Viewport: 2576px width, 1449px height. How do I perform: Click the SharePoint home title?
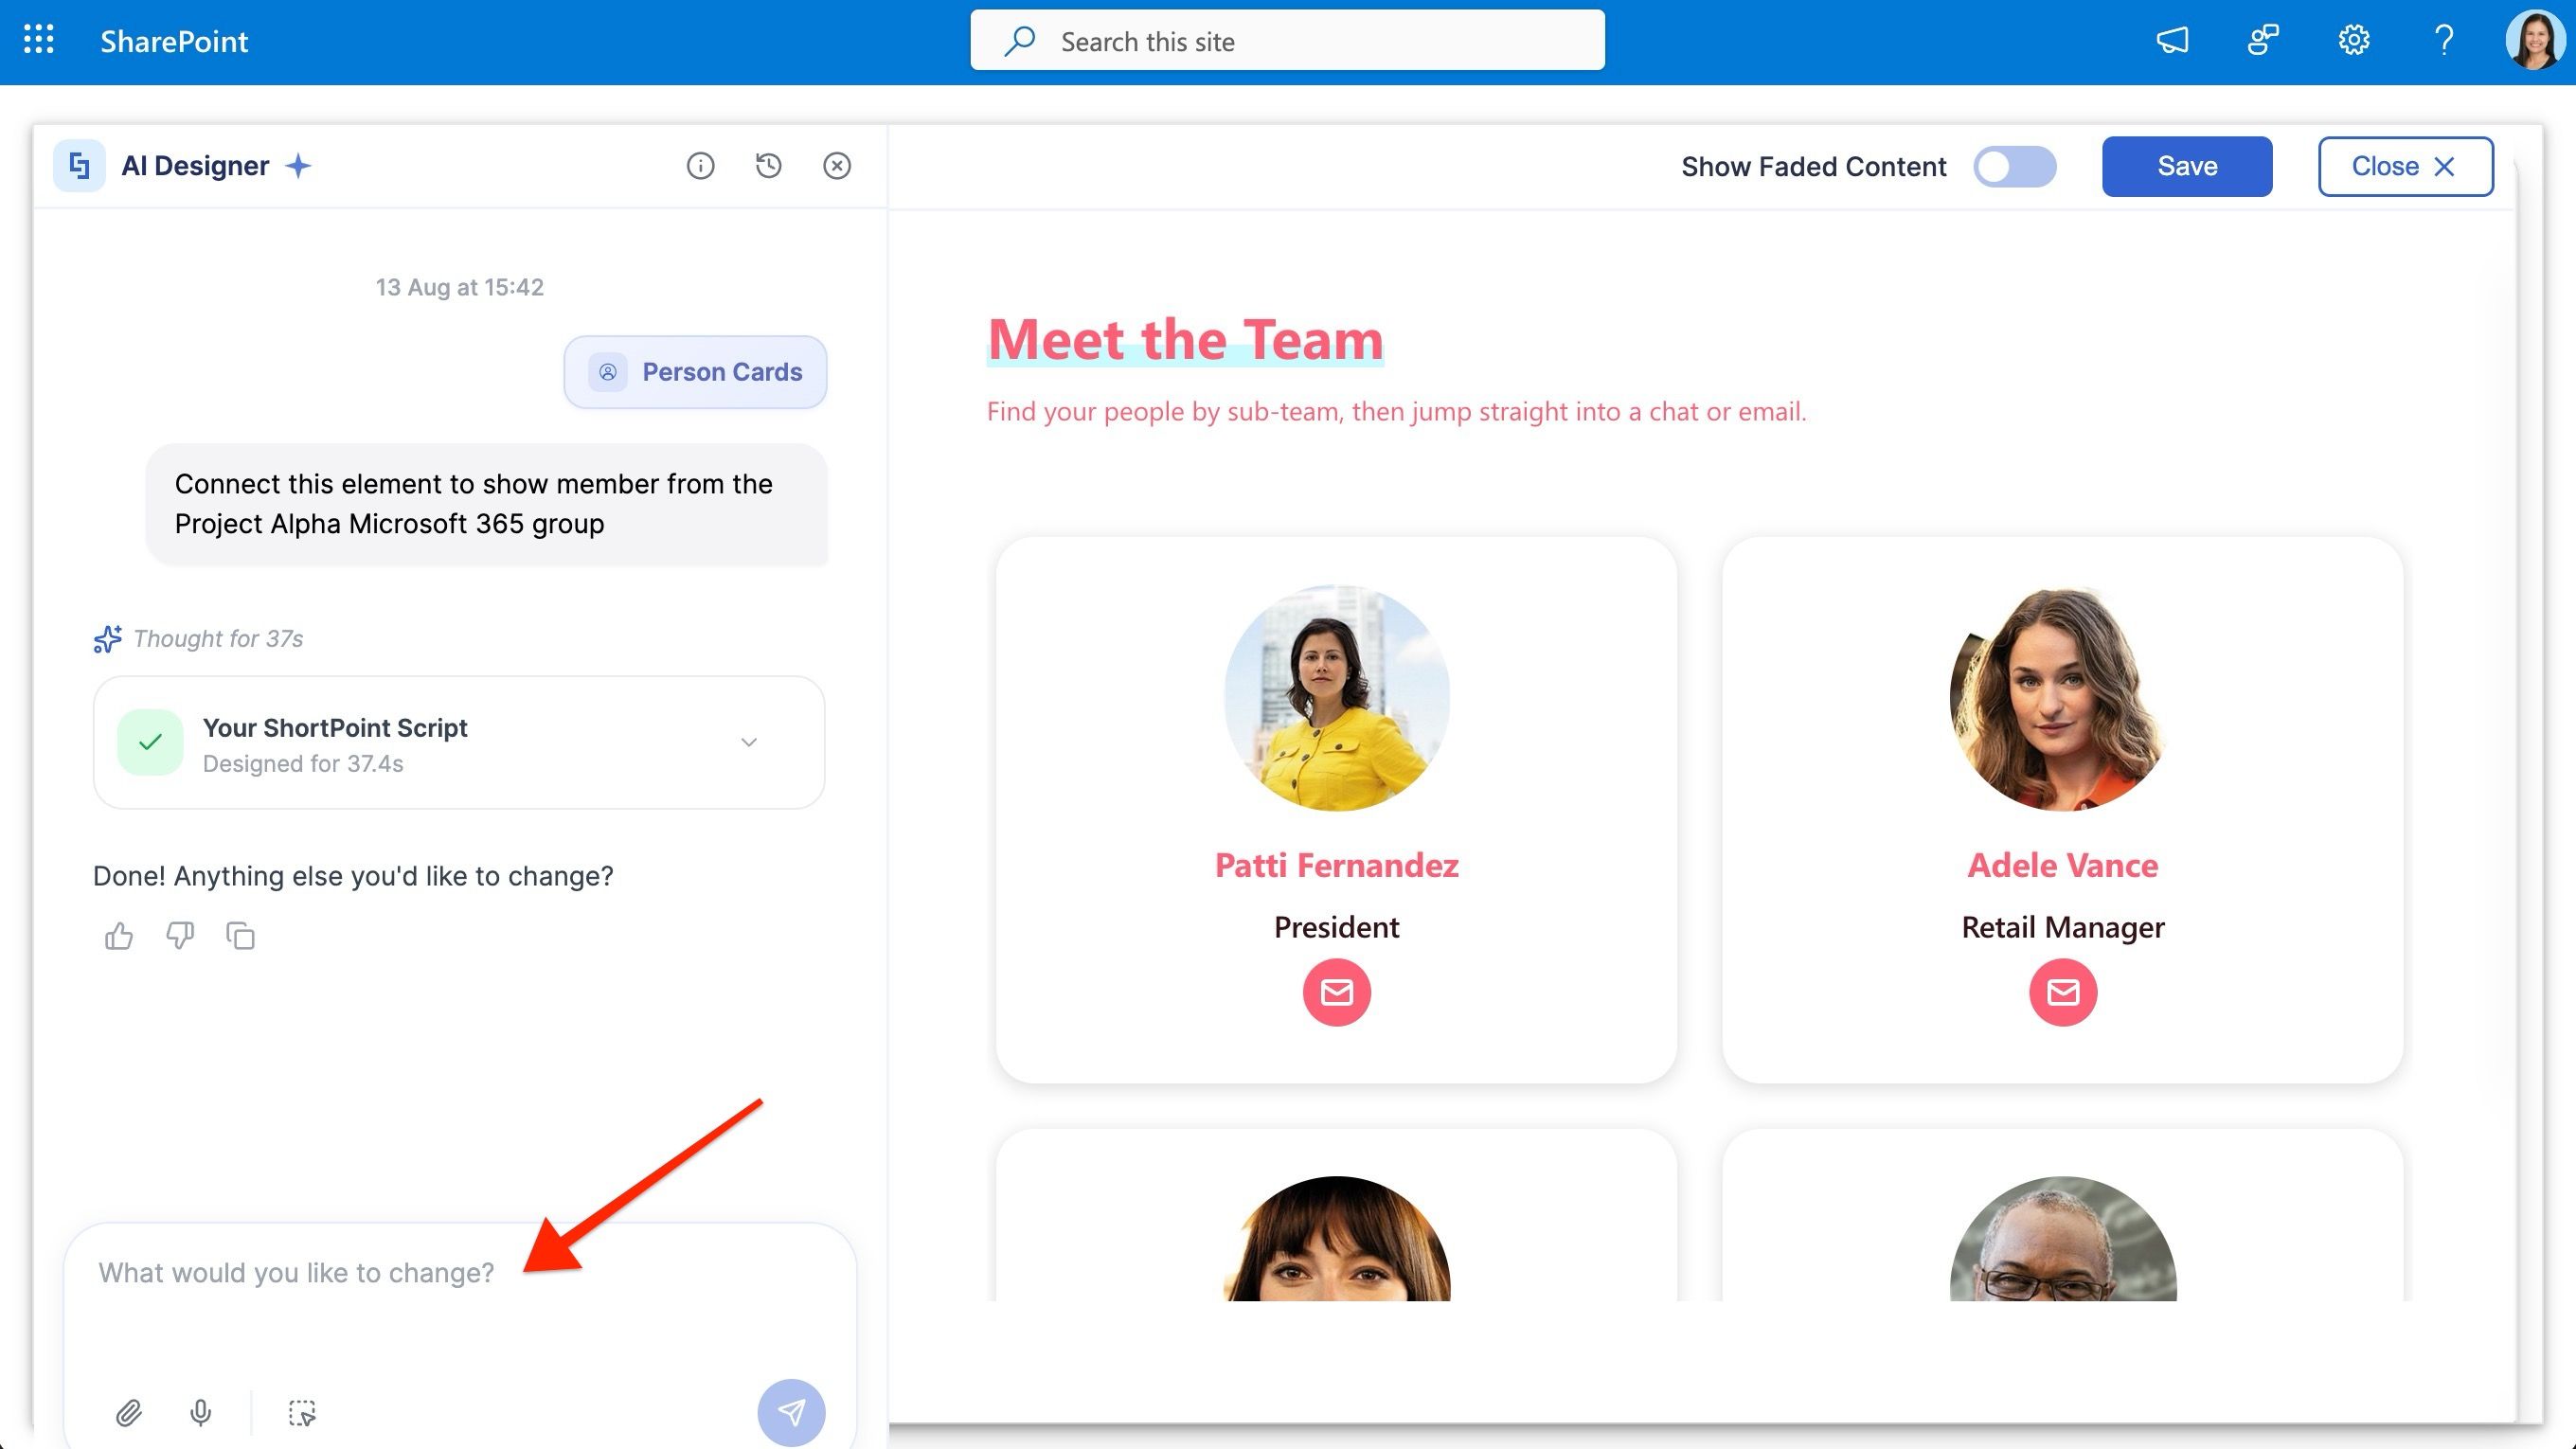(174, 41)
